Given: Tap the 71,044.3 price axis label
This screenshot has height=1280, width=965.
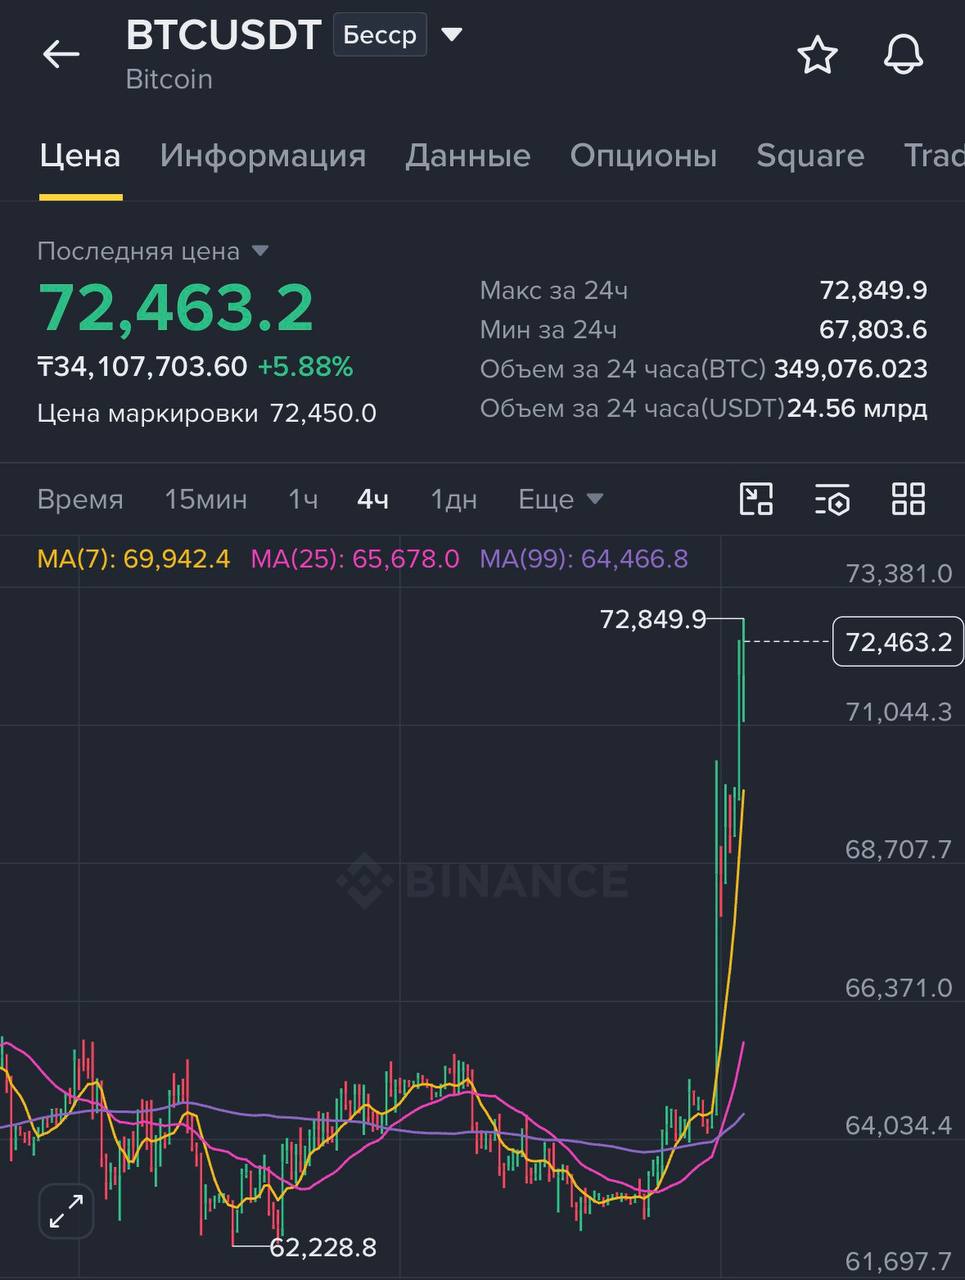Looking at the screenshot, I should pyautogui.click(x=898, y=712).
